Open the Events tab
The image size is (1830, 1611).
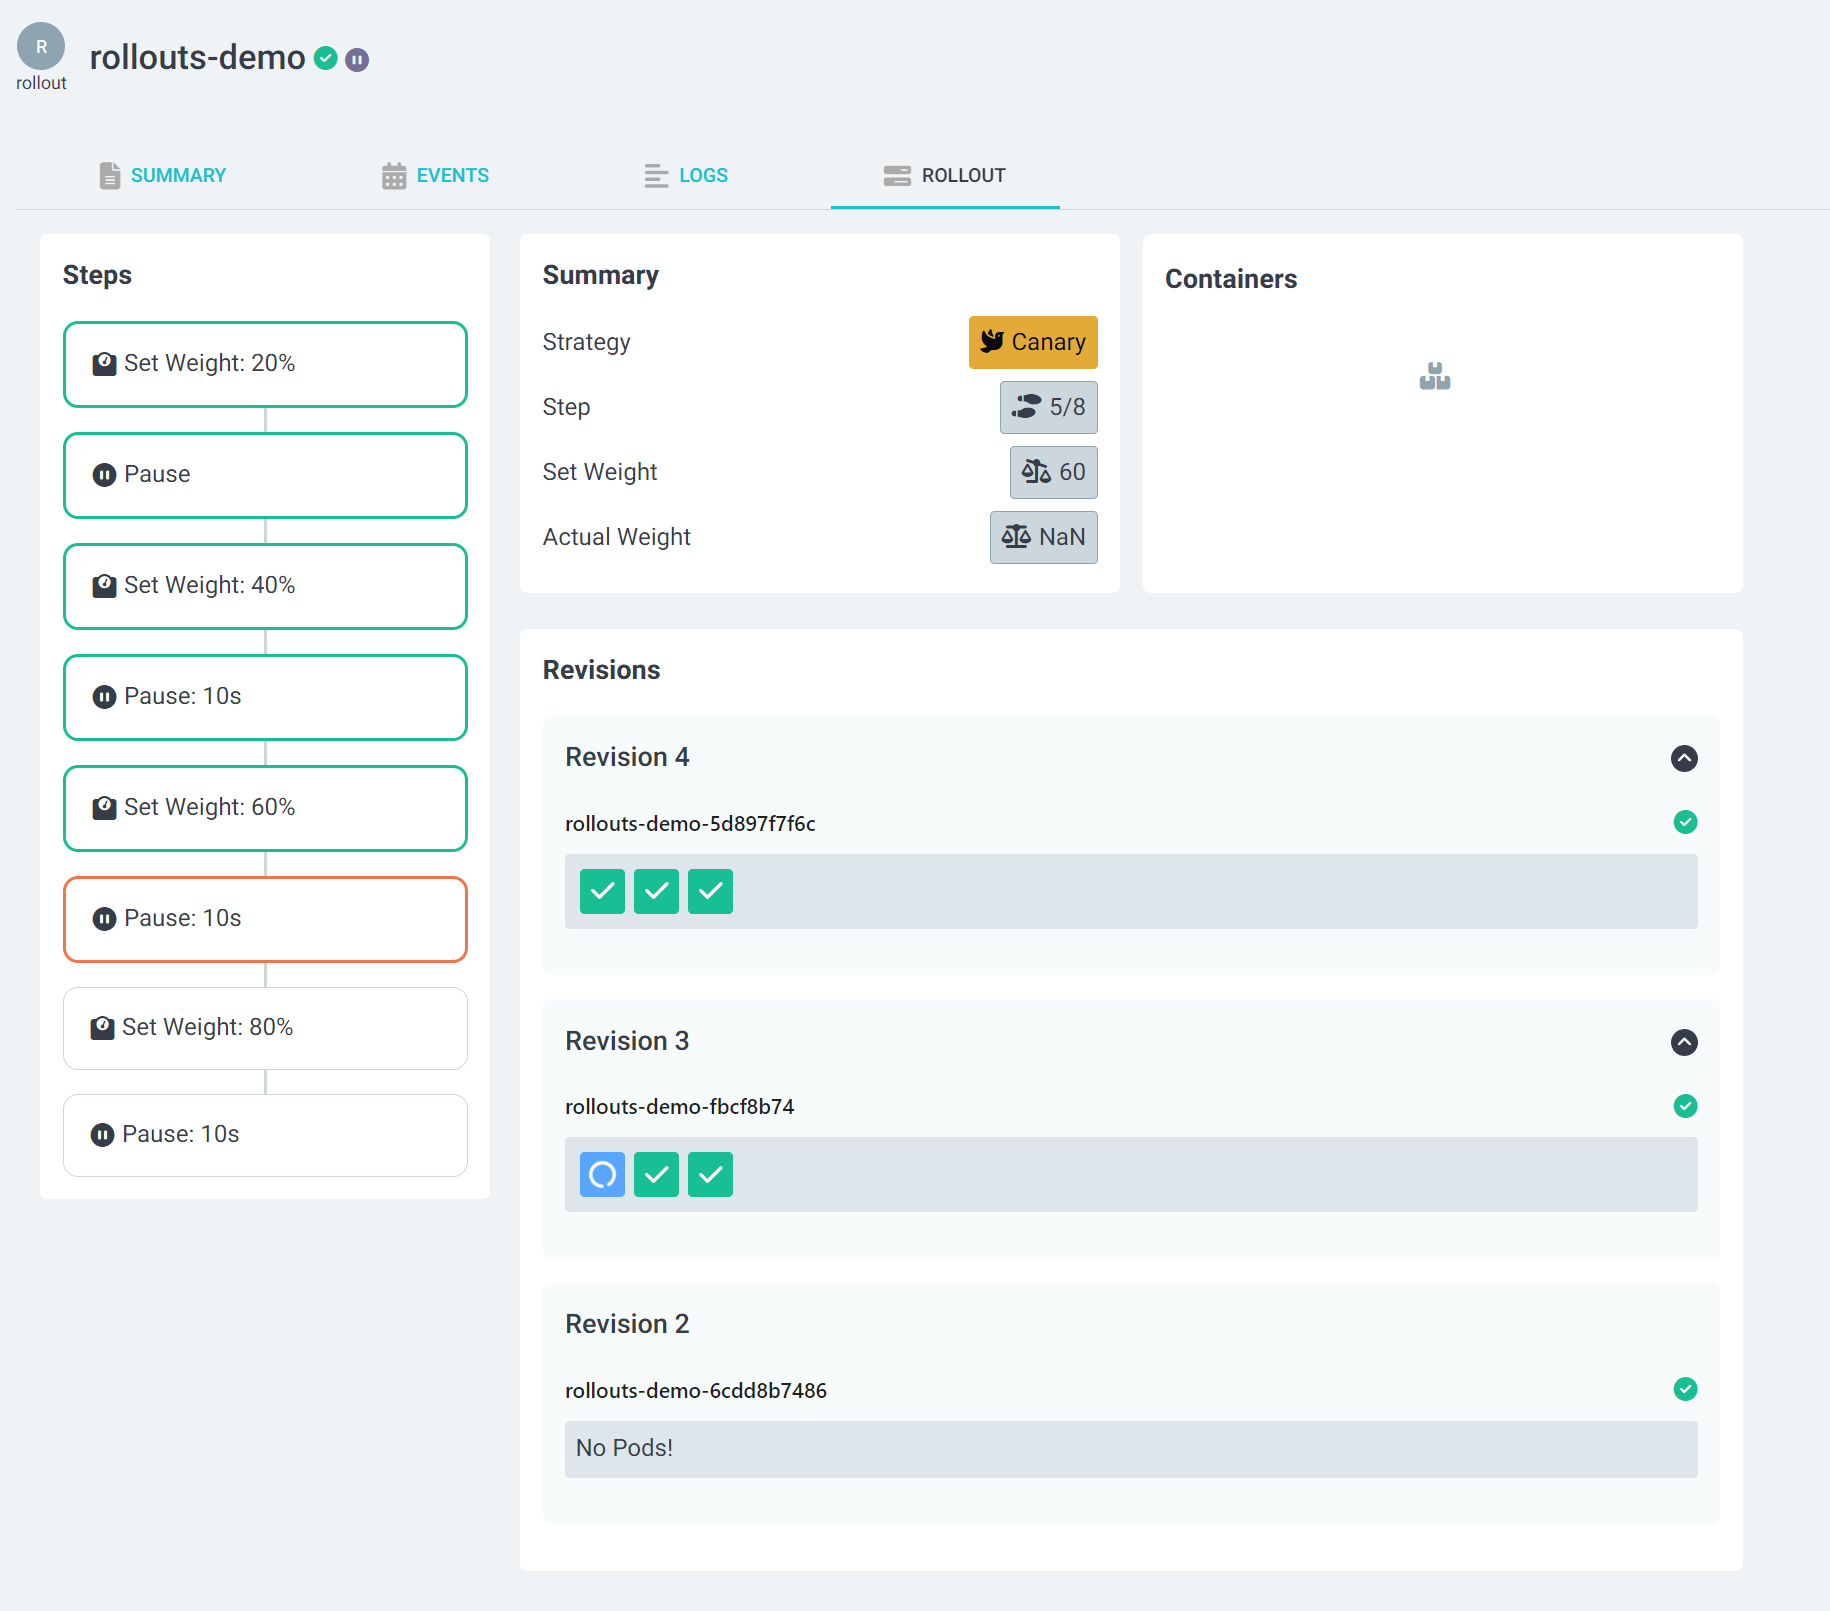click(435, 176)
